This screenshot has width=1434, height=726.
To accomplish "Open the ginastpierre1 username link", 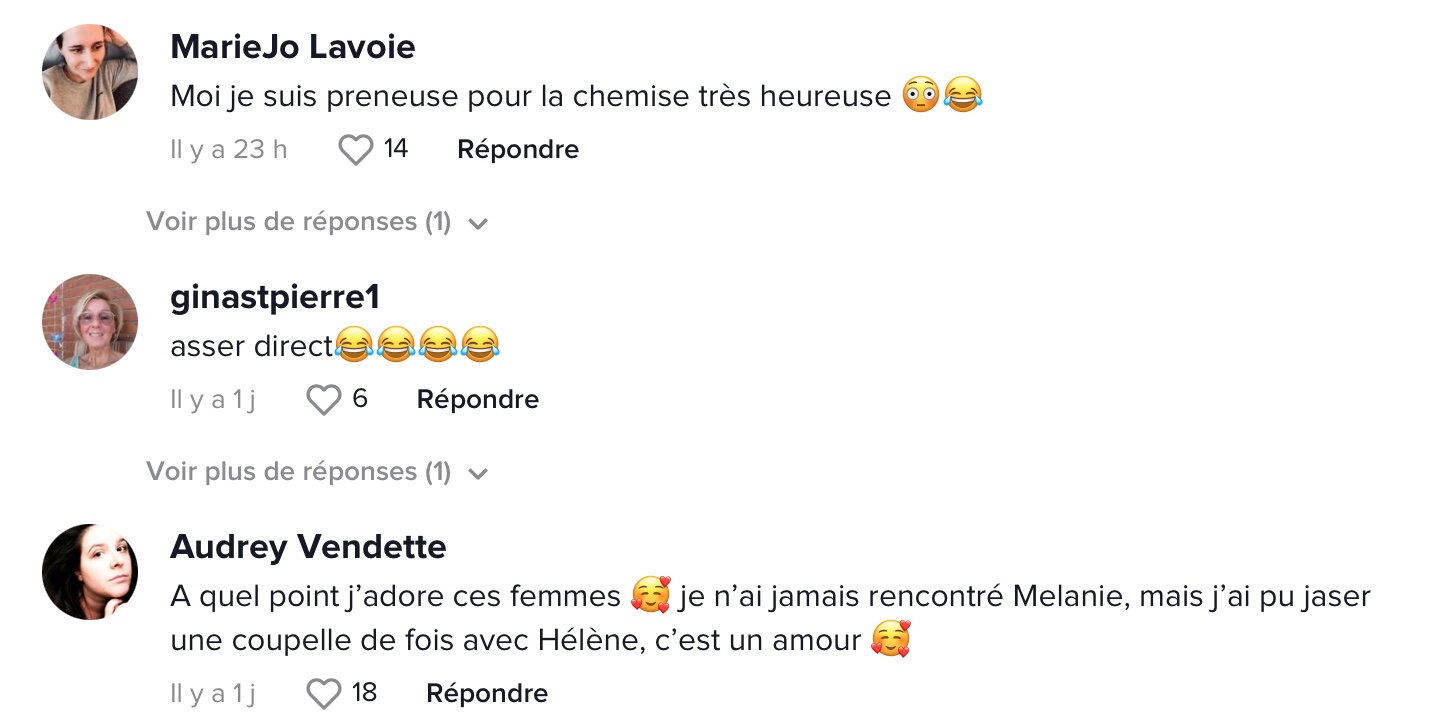I will (x=275, y=297).
